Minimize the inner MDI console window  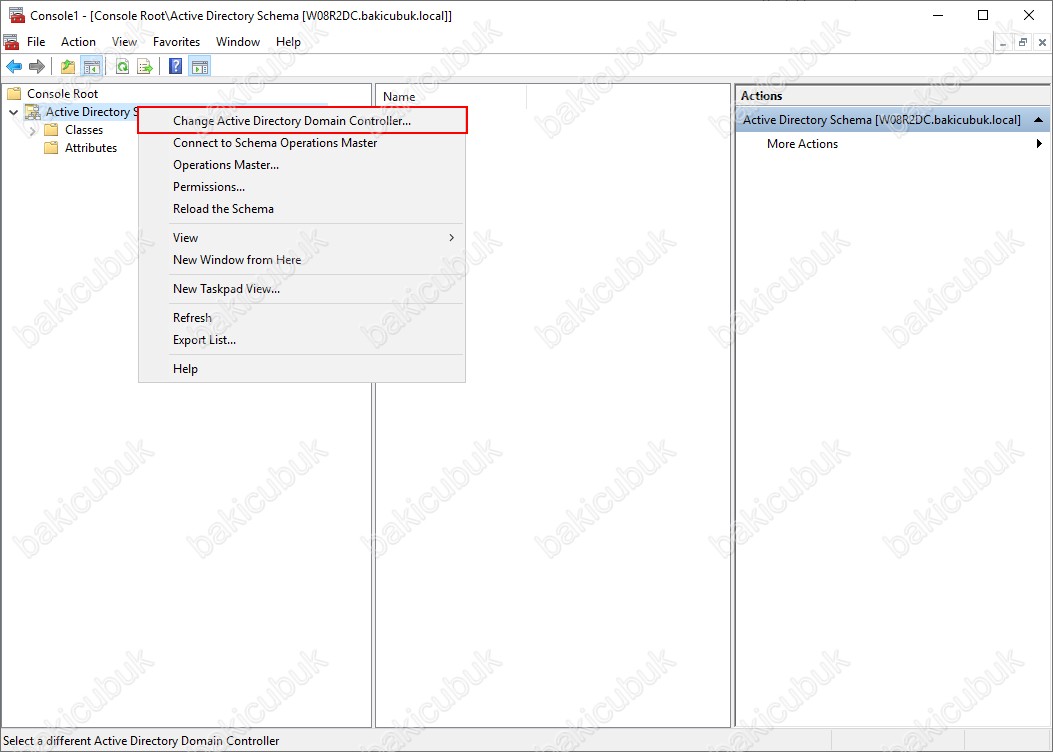[1003, 42]
